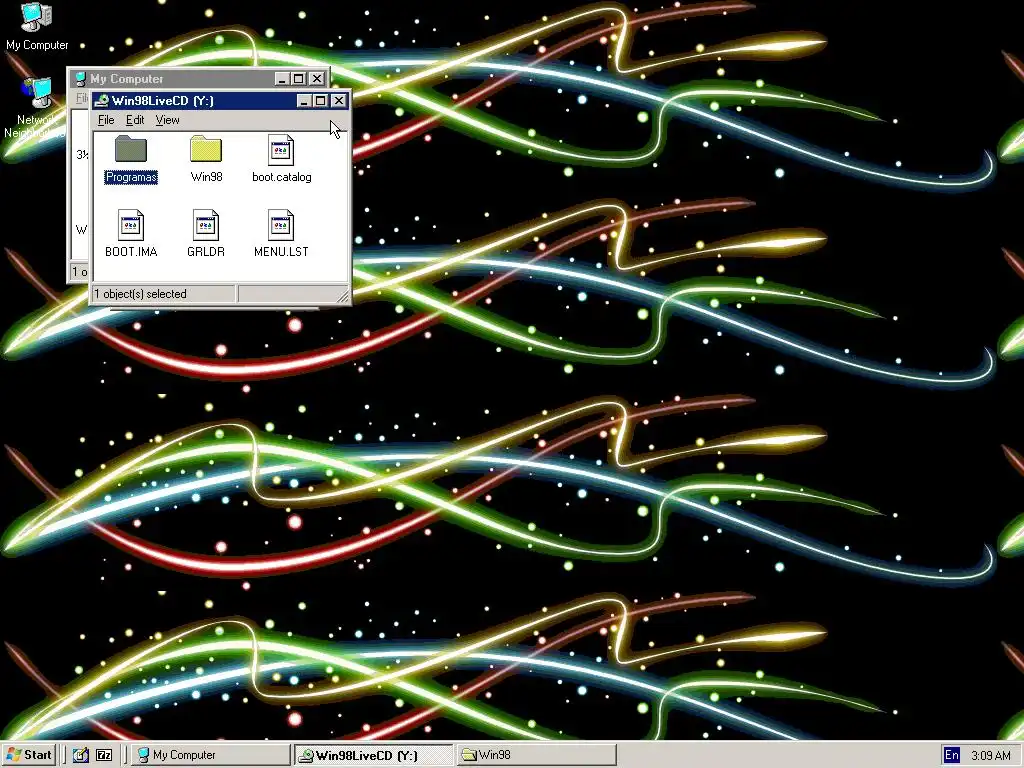Click the Win98 folder label
1024x768 pixels.
click(206, 177)
